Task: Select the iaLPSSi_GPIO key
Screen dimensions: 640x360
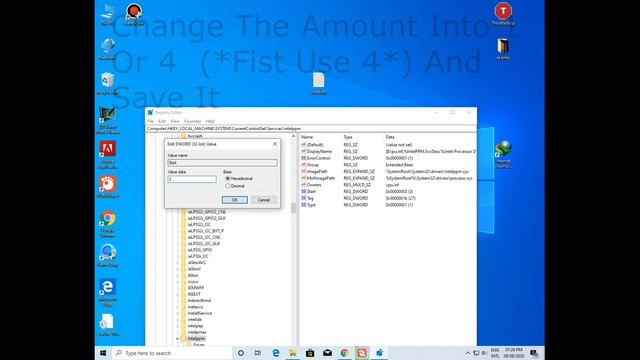Action: [200, 250]
